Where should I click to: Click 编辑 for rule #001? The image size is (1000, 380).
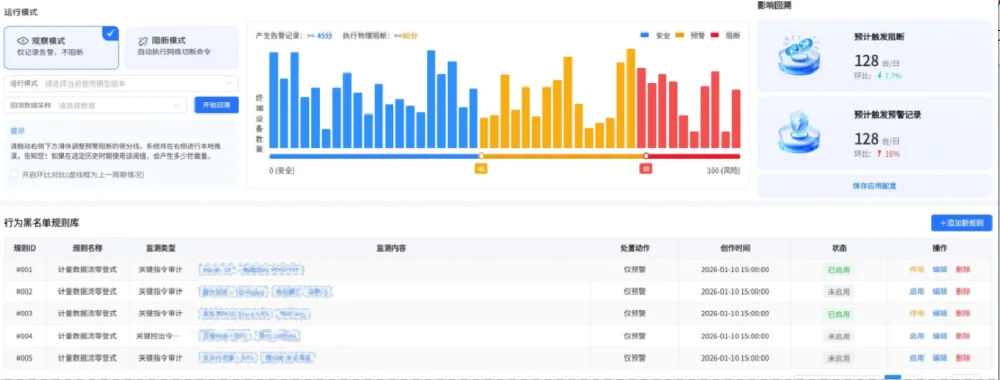tap(939, 270)
